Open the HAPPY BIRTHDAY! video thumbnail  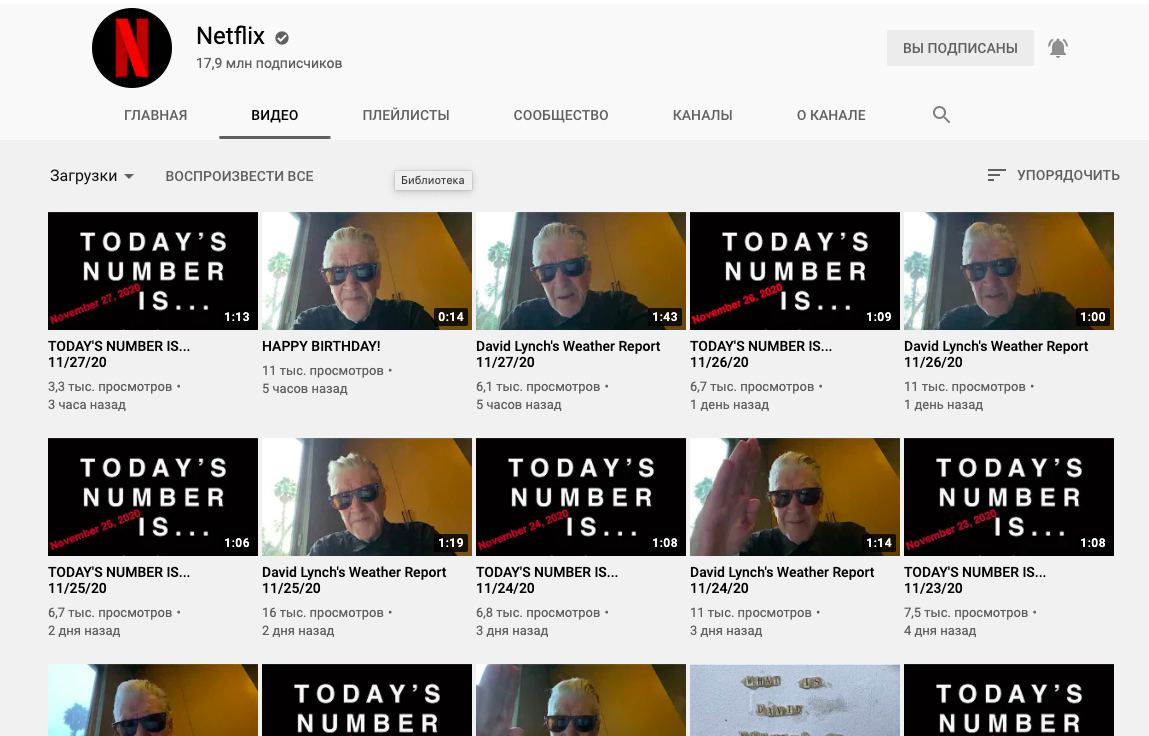click(367, 271)
